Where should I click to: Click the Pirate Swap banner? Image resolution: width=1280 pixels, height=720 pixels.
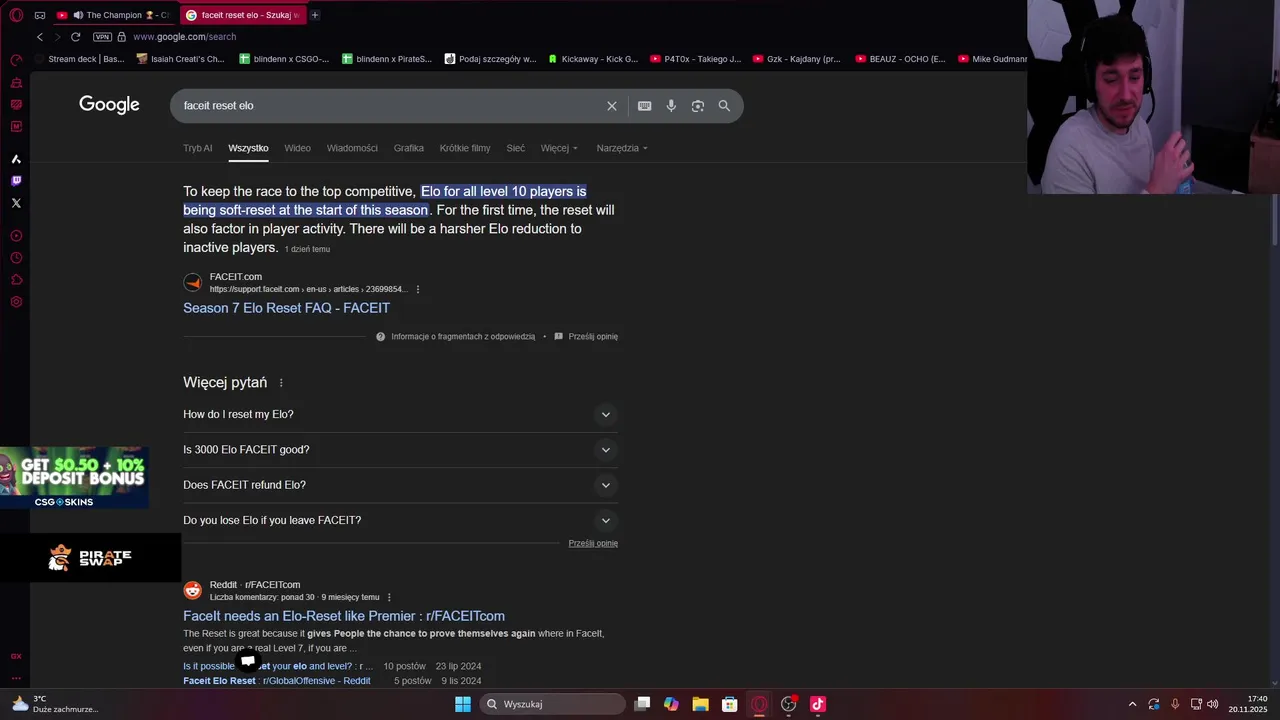[90, 558]
